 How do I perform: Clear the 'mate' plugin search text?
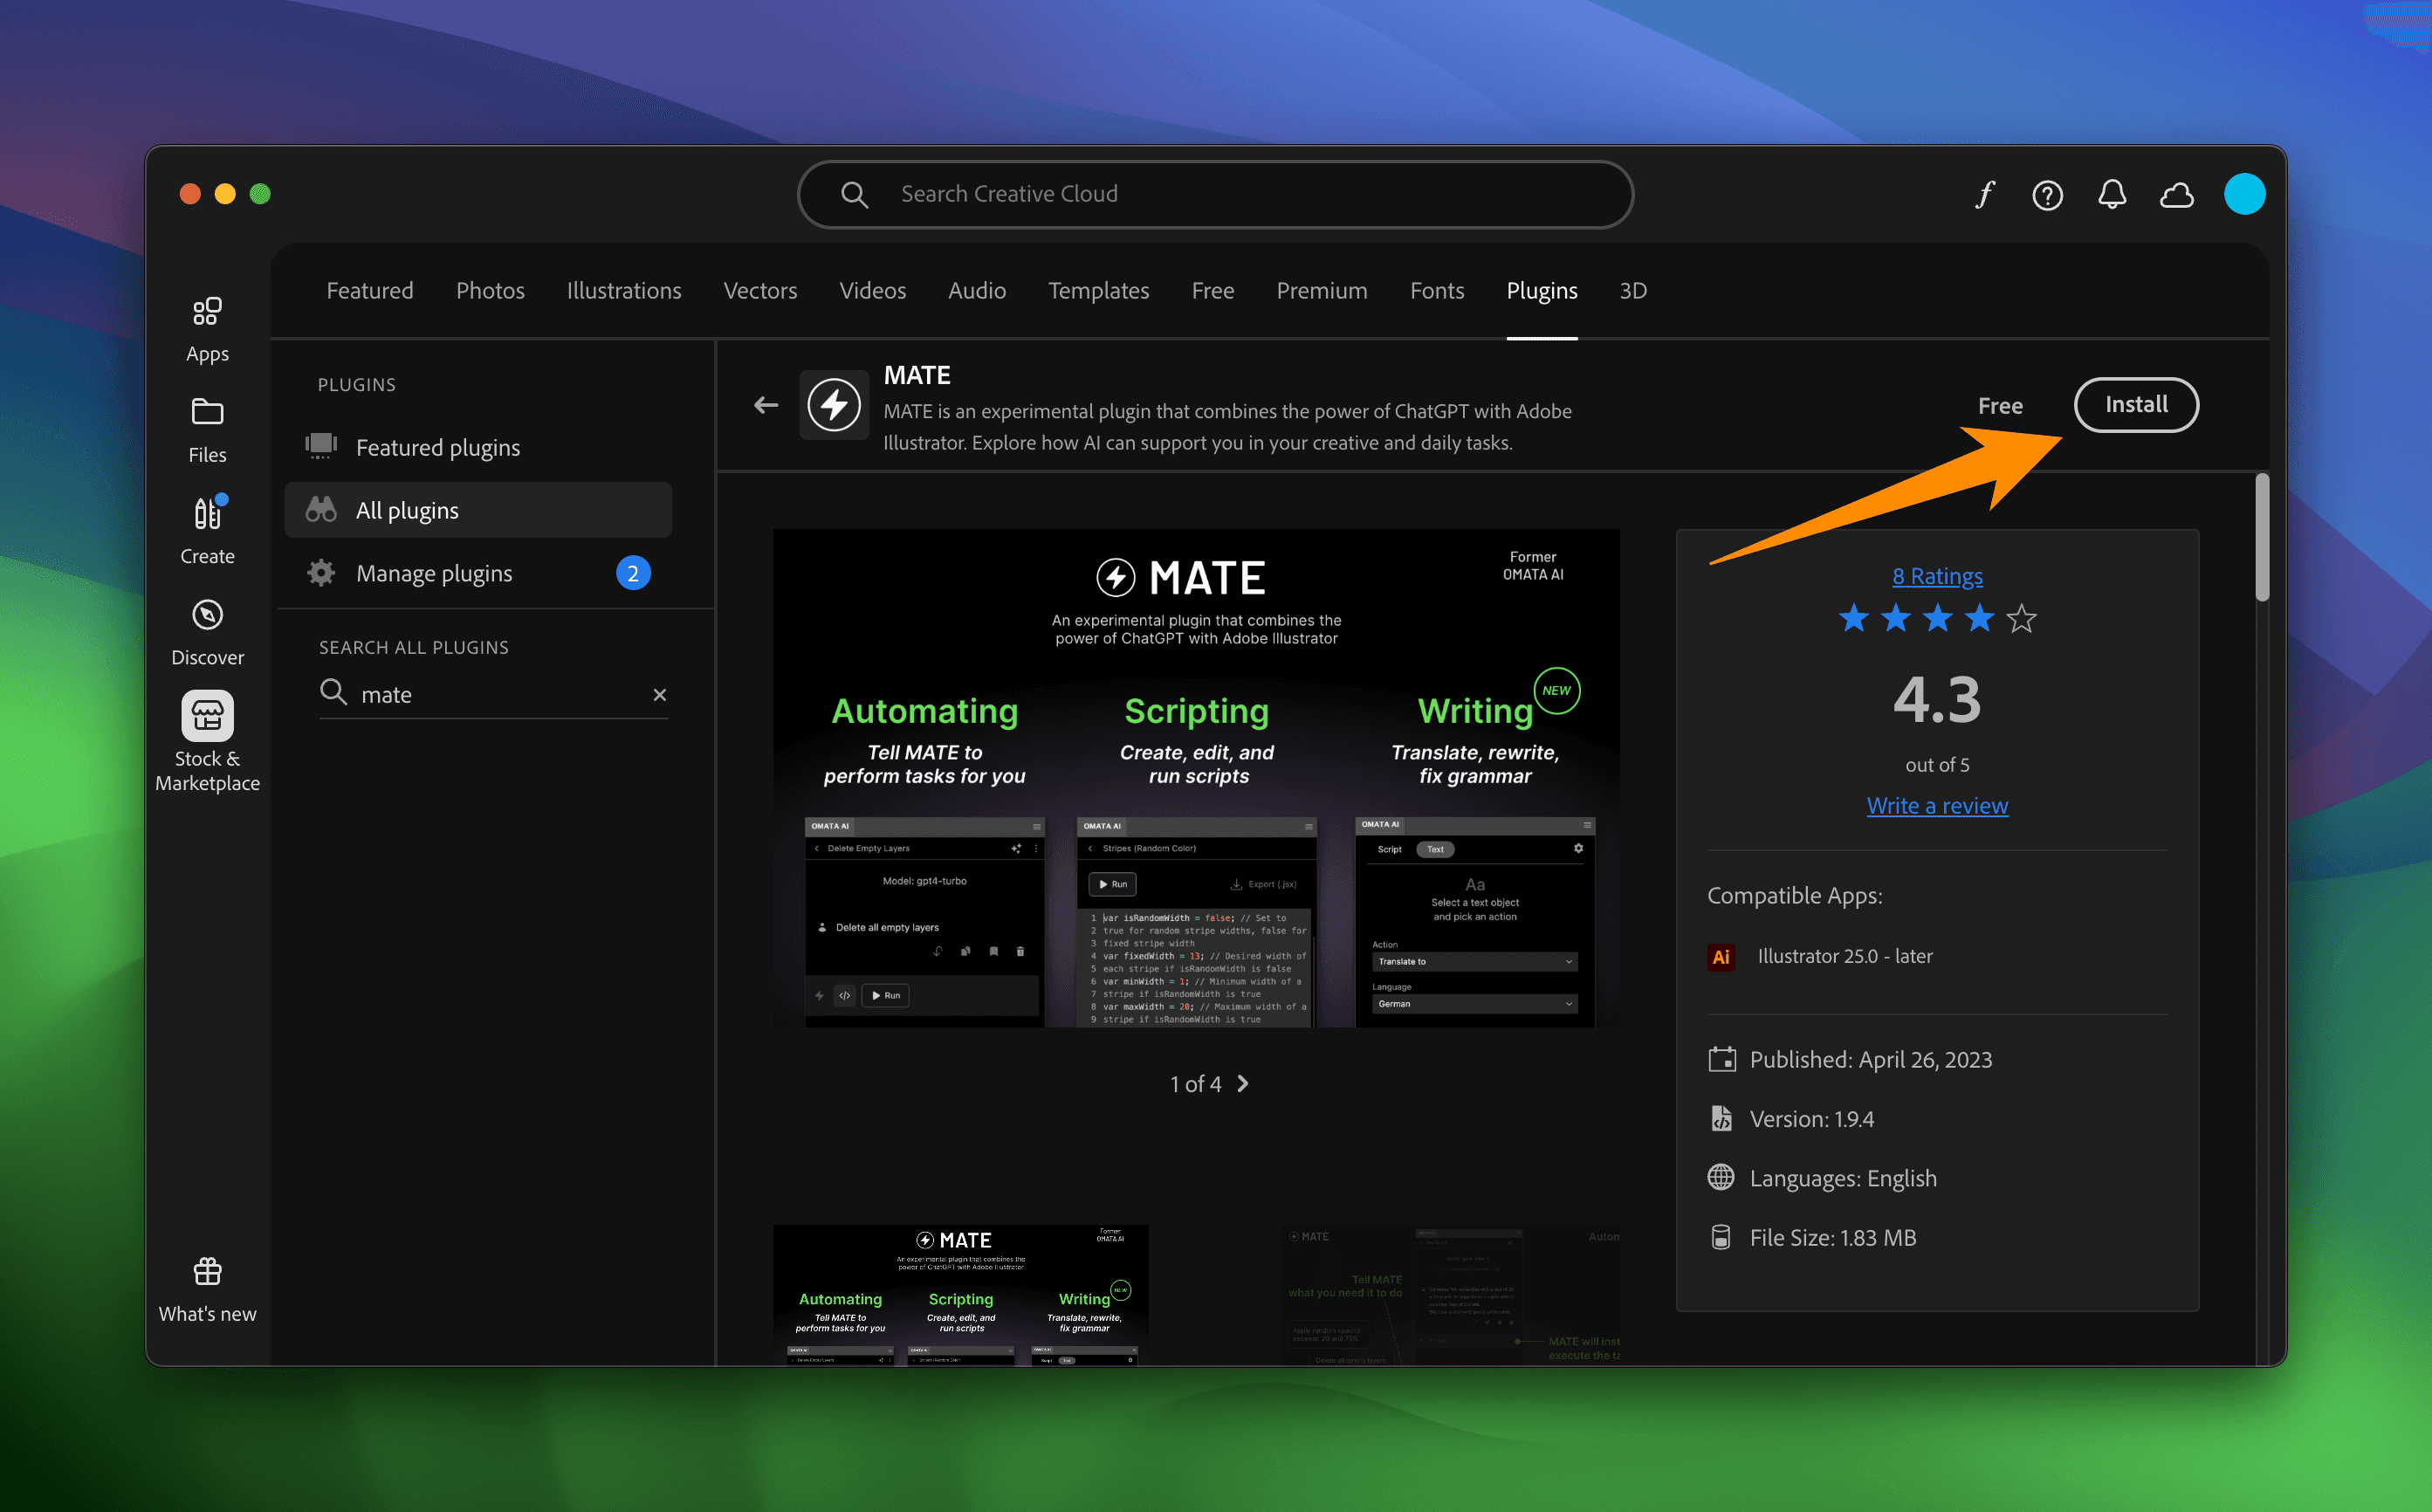point(659,694)
